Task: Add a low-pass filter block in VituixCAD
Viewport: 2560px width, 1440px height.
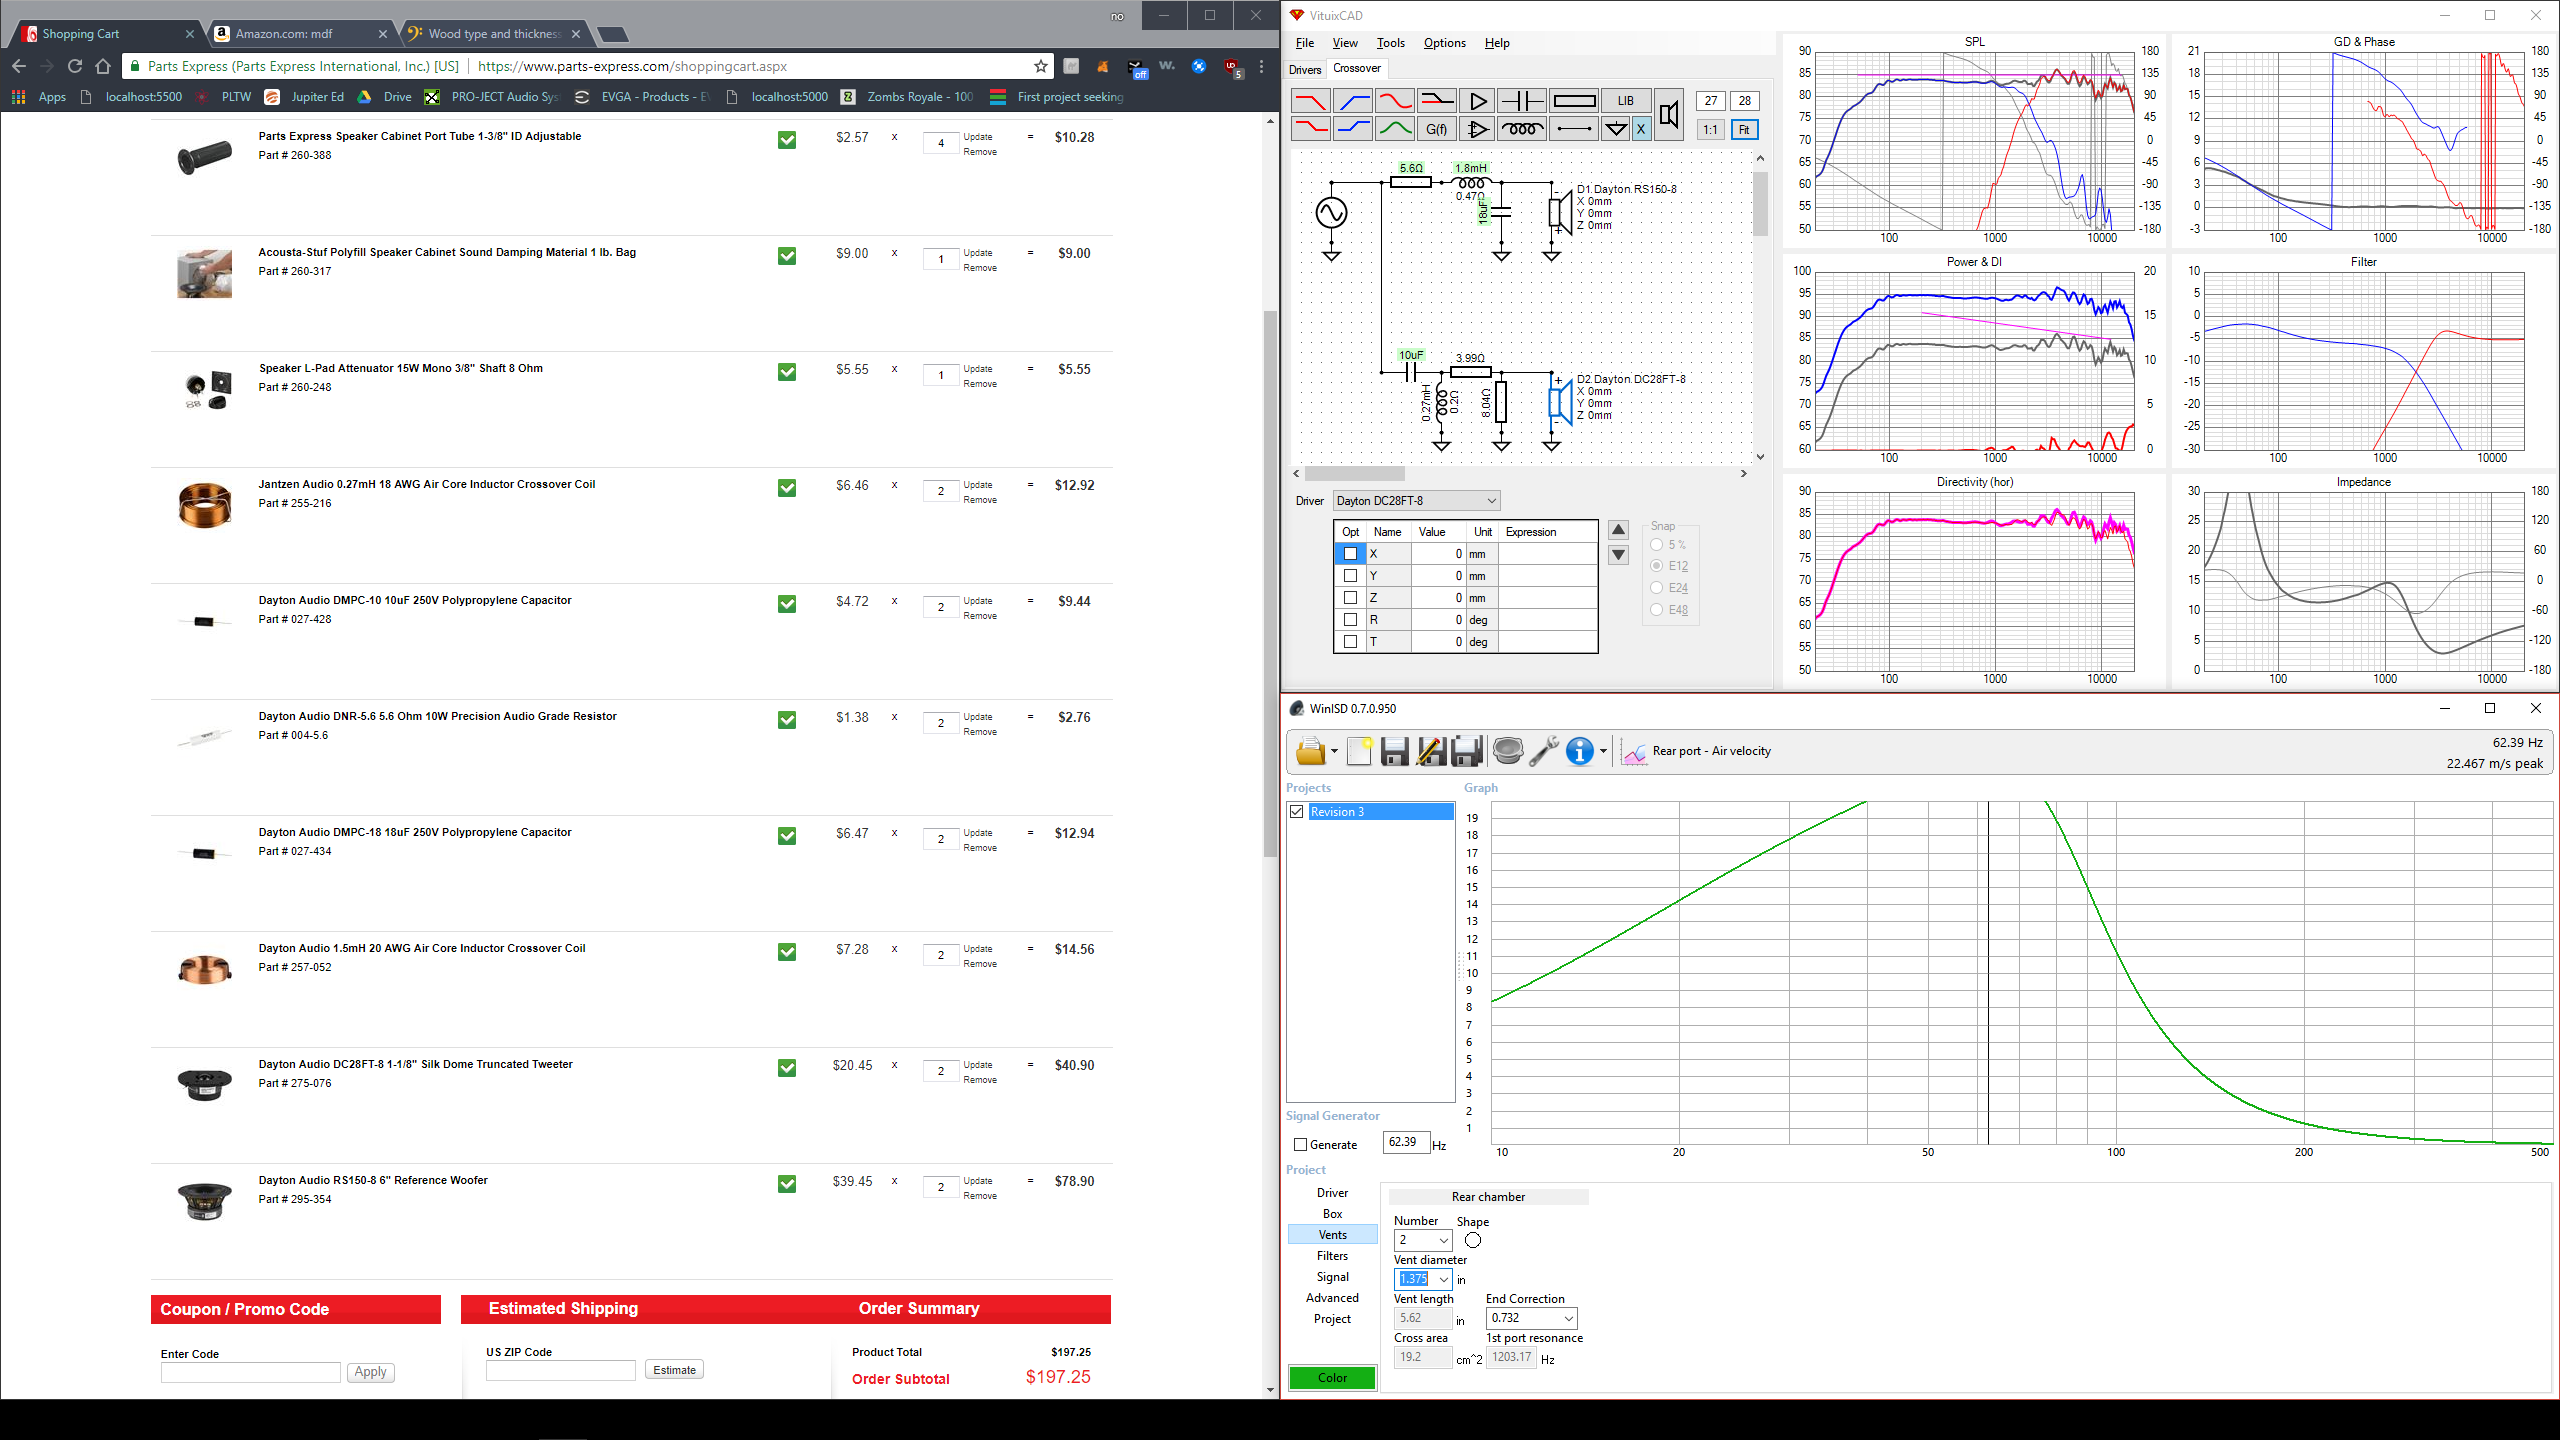Action: coord(1310,101)
